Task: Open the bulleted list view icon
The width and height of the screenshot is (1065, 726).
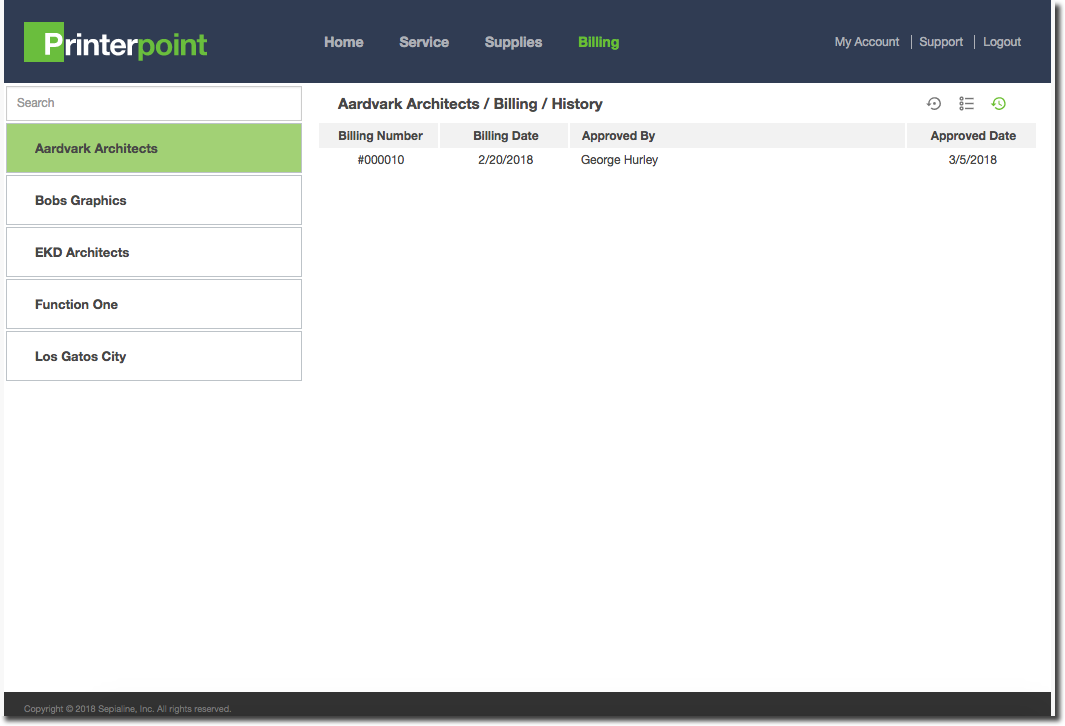Action: (966, 103)
